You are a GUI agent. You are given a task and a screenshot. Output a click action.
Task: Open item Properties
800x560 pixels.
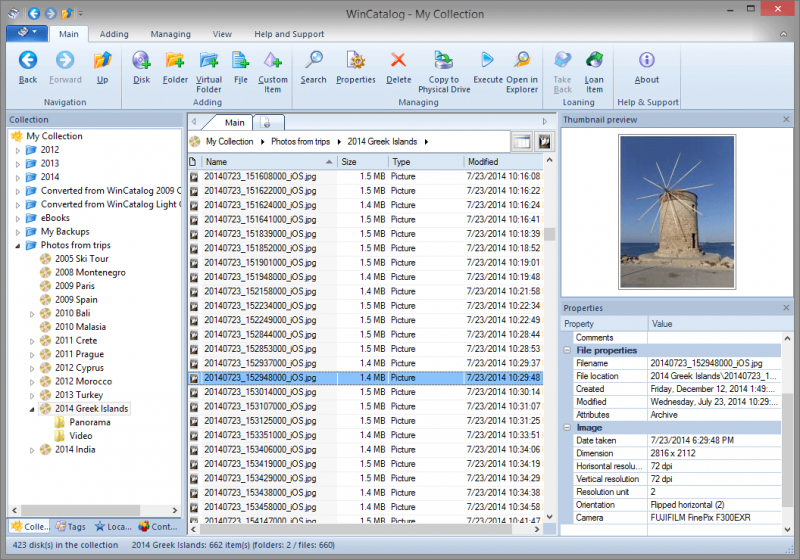356,67
